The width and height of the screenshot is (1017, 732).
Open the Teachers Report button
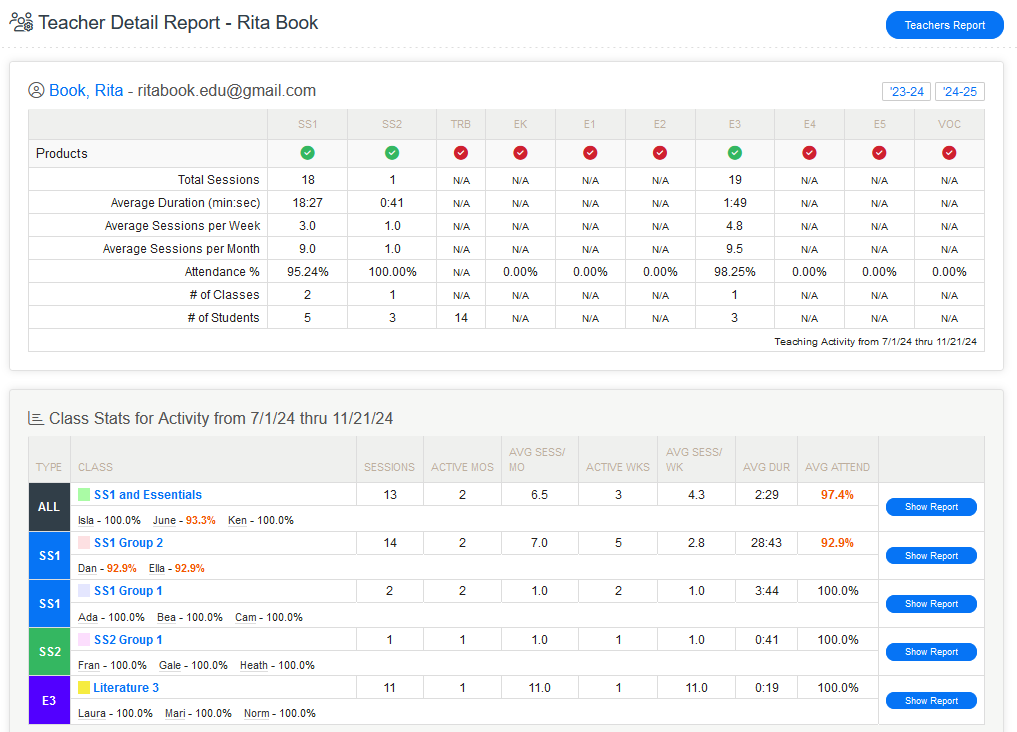pos(944,25)
